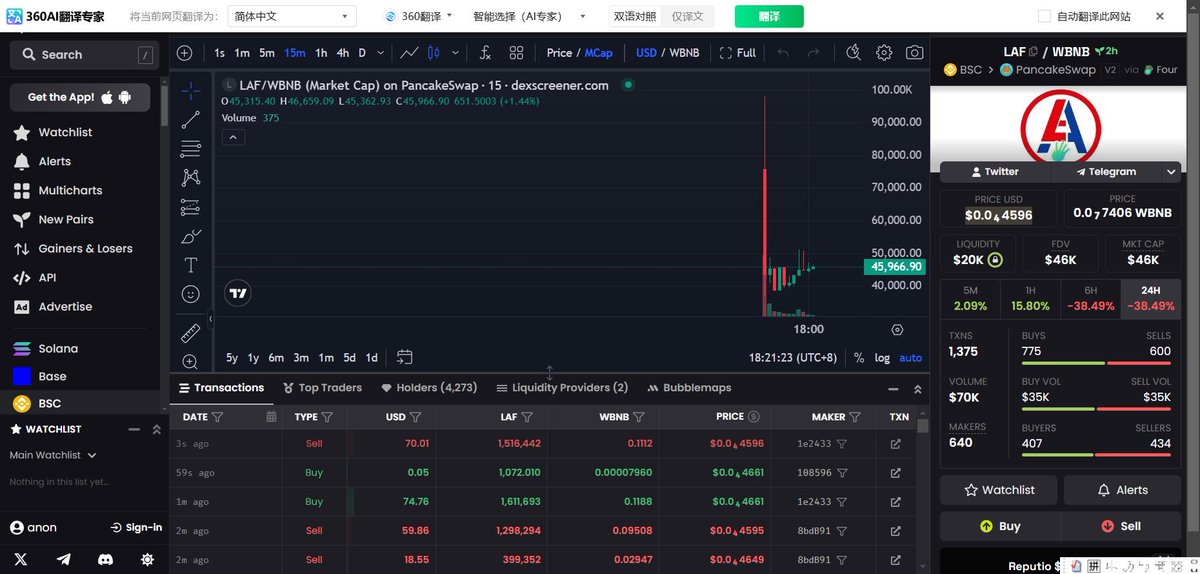The width and height of the screenshot is (1200, 574).
Task: Select the pattern drawing tool
Action: click(x=191, y=178)
